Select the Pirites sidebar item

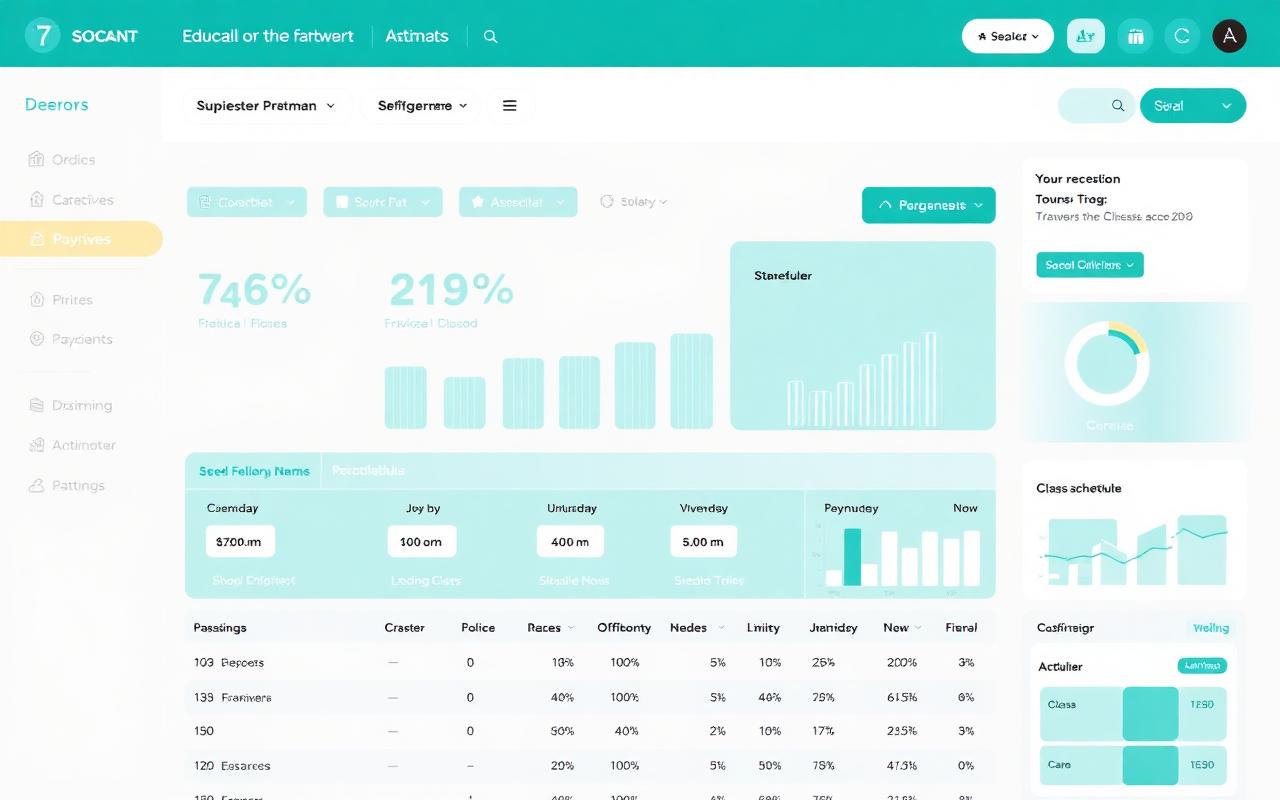tap(60, 299)
